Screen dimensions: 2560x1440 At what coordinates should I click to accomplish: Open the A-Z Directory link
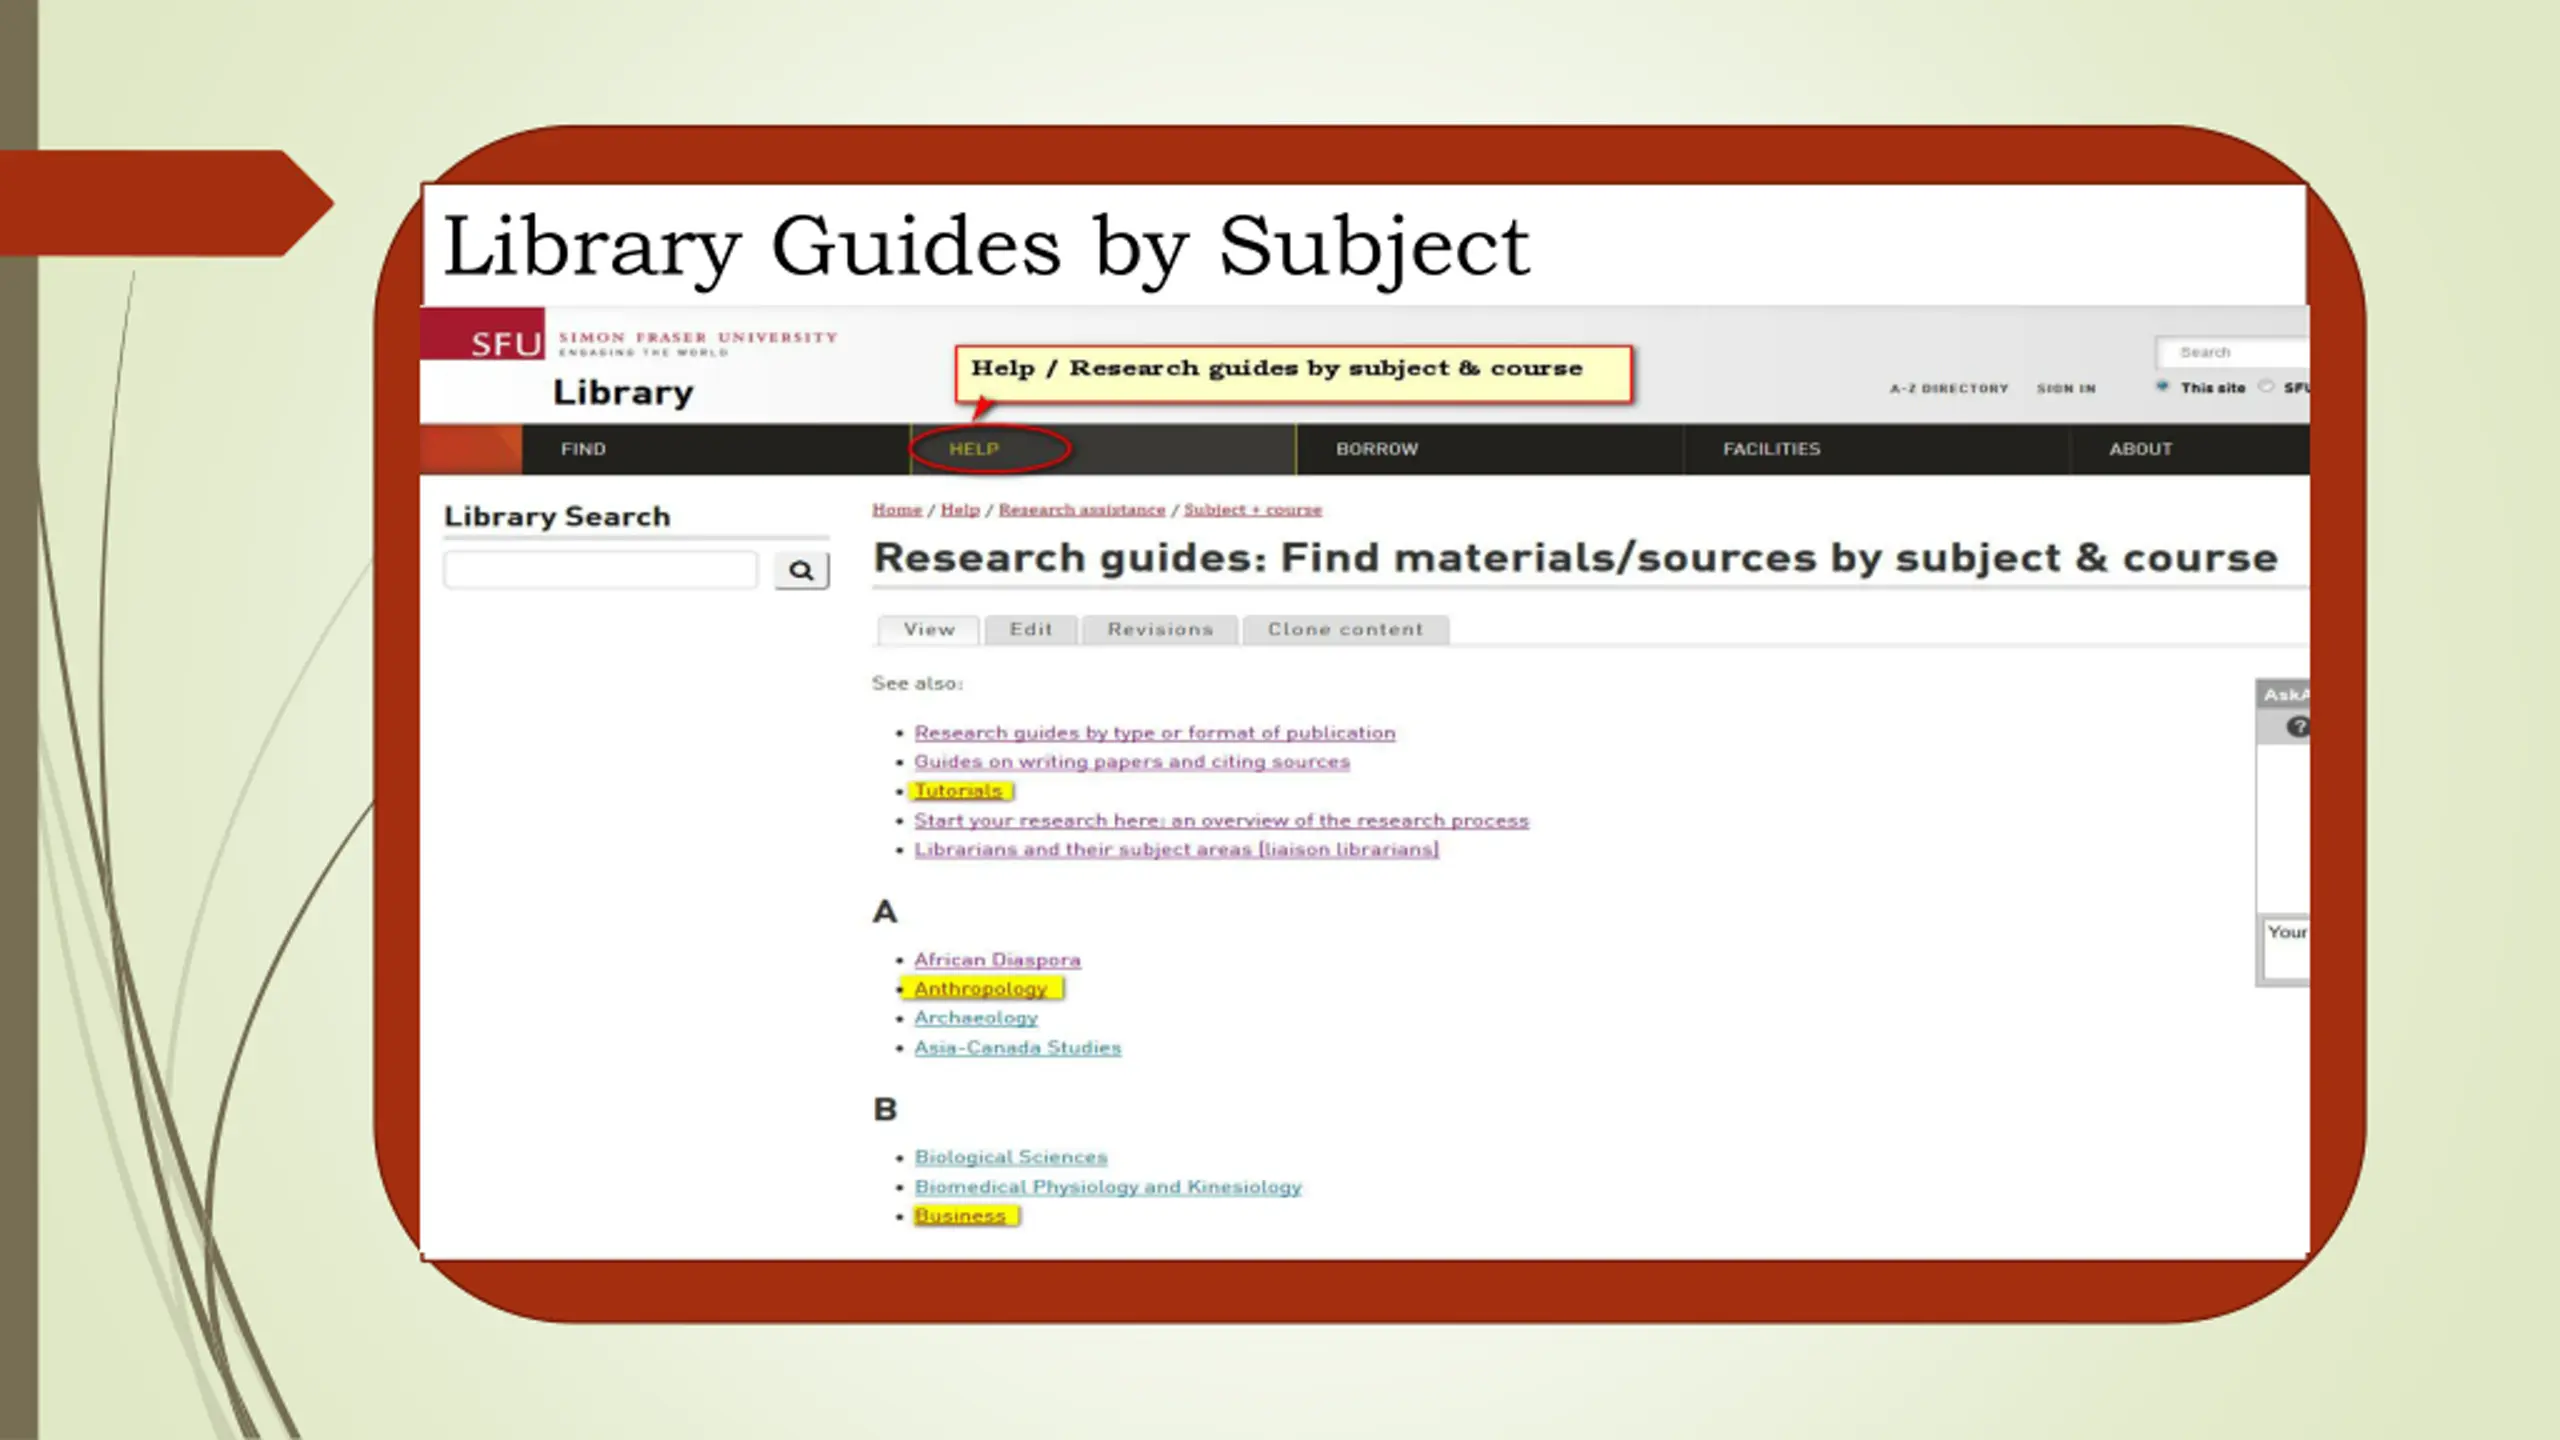1949,388
